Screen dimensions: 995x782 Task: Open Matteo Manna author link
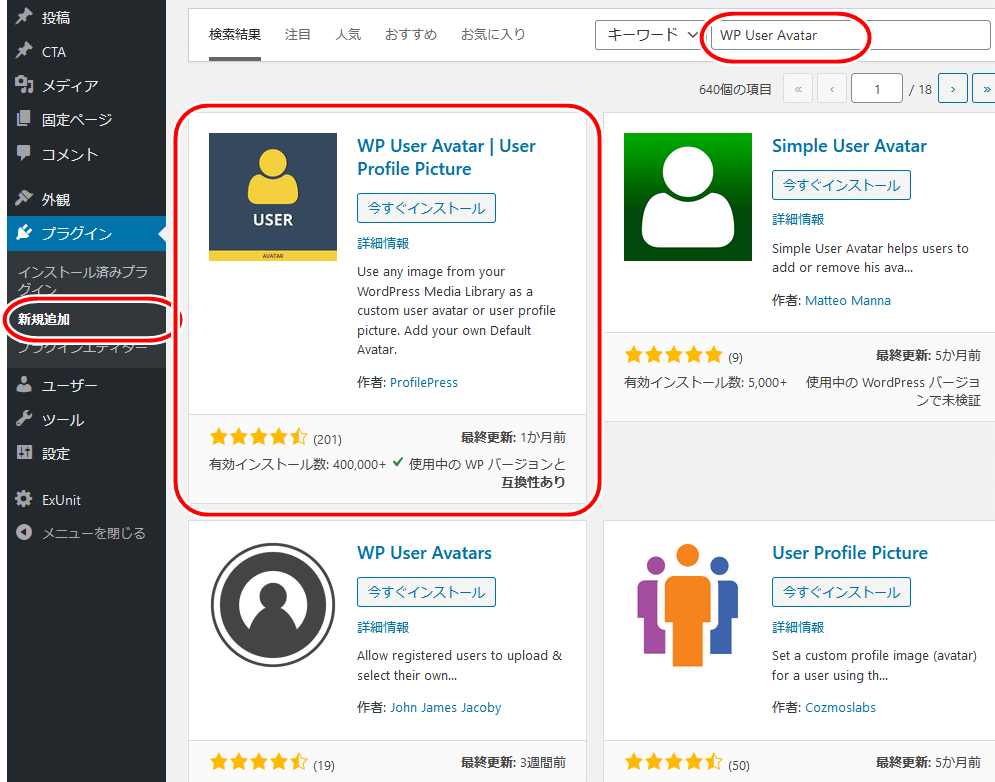click(x=848, y=300)
